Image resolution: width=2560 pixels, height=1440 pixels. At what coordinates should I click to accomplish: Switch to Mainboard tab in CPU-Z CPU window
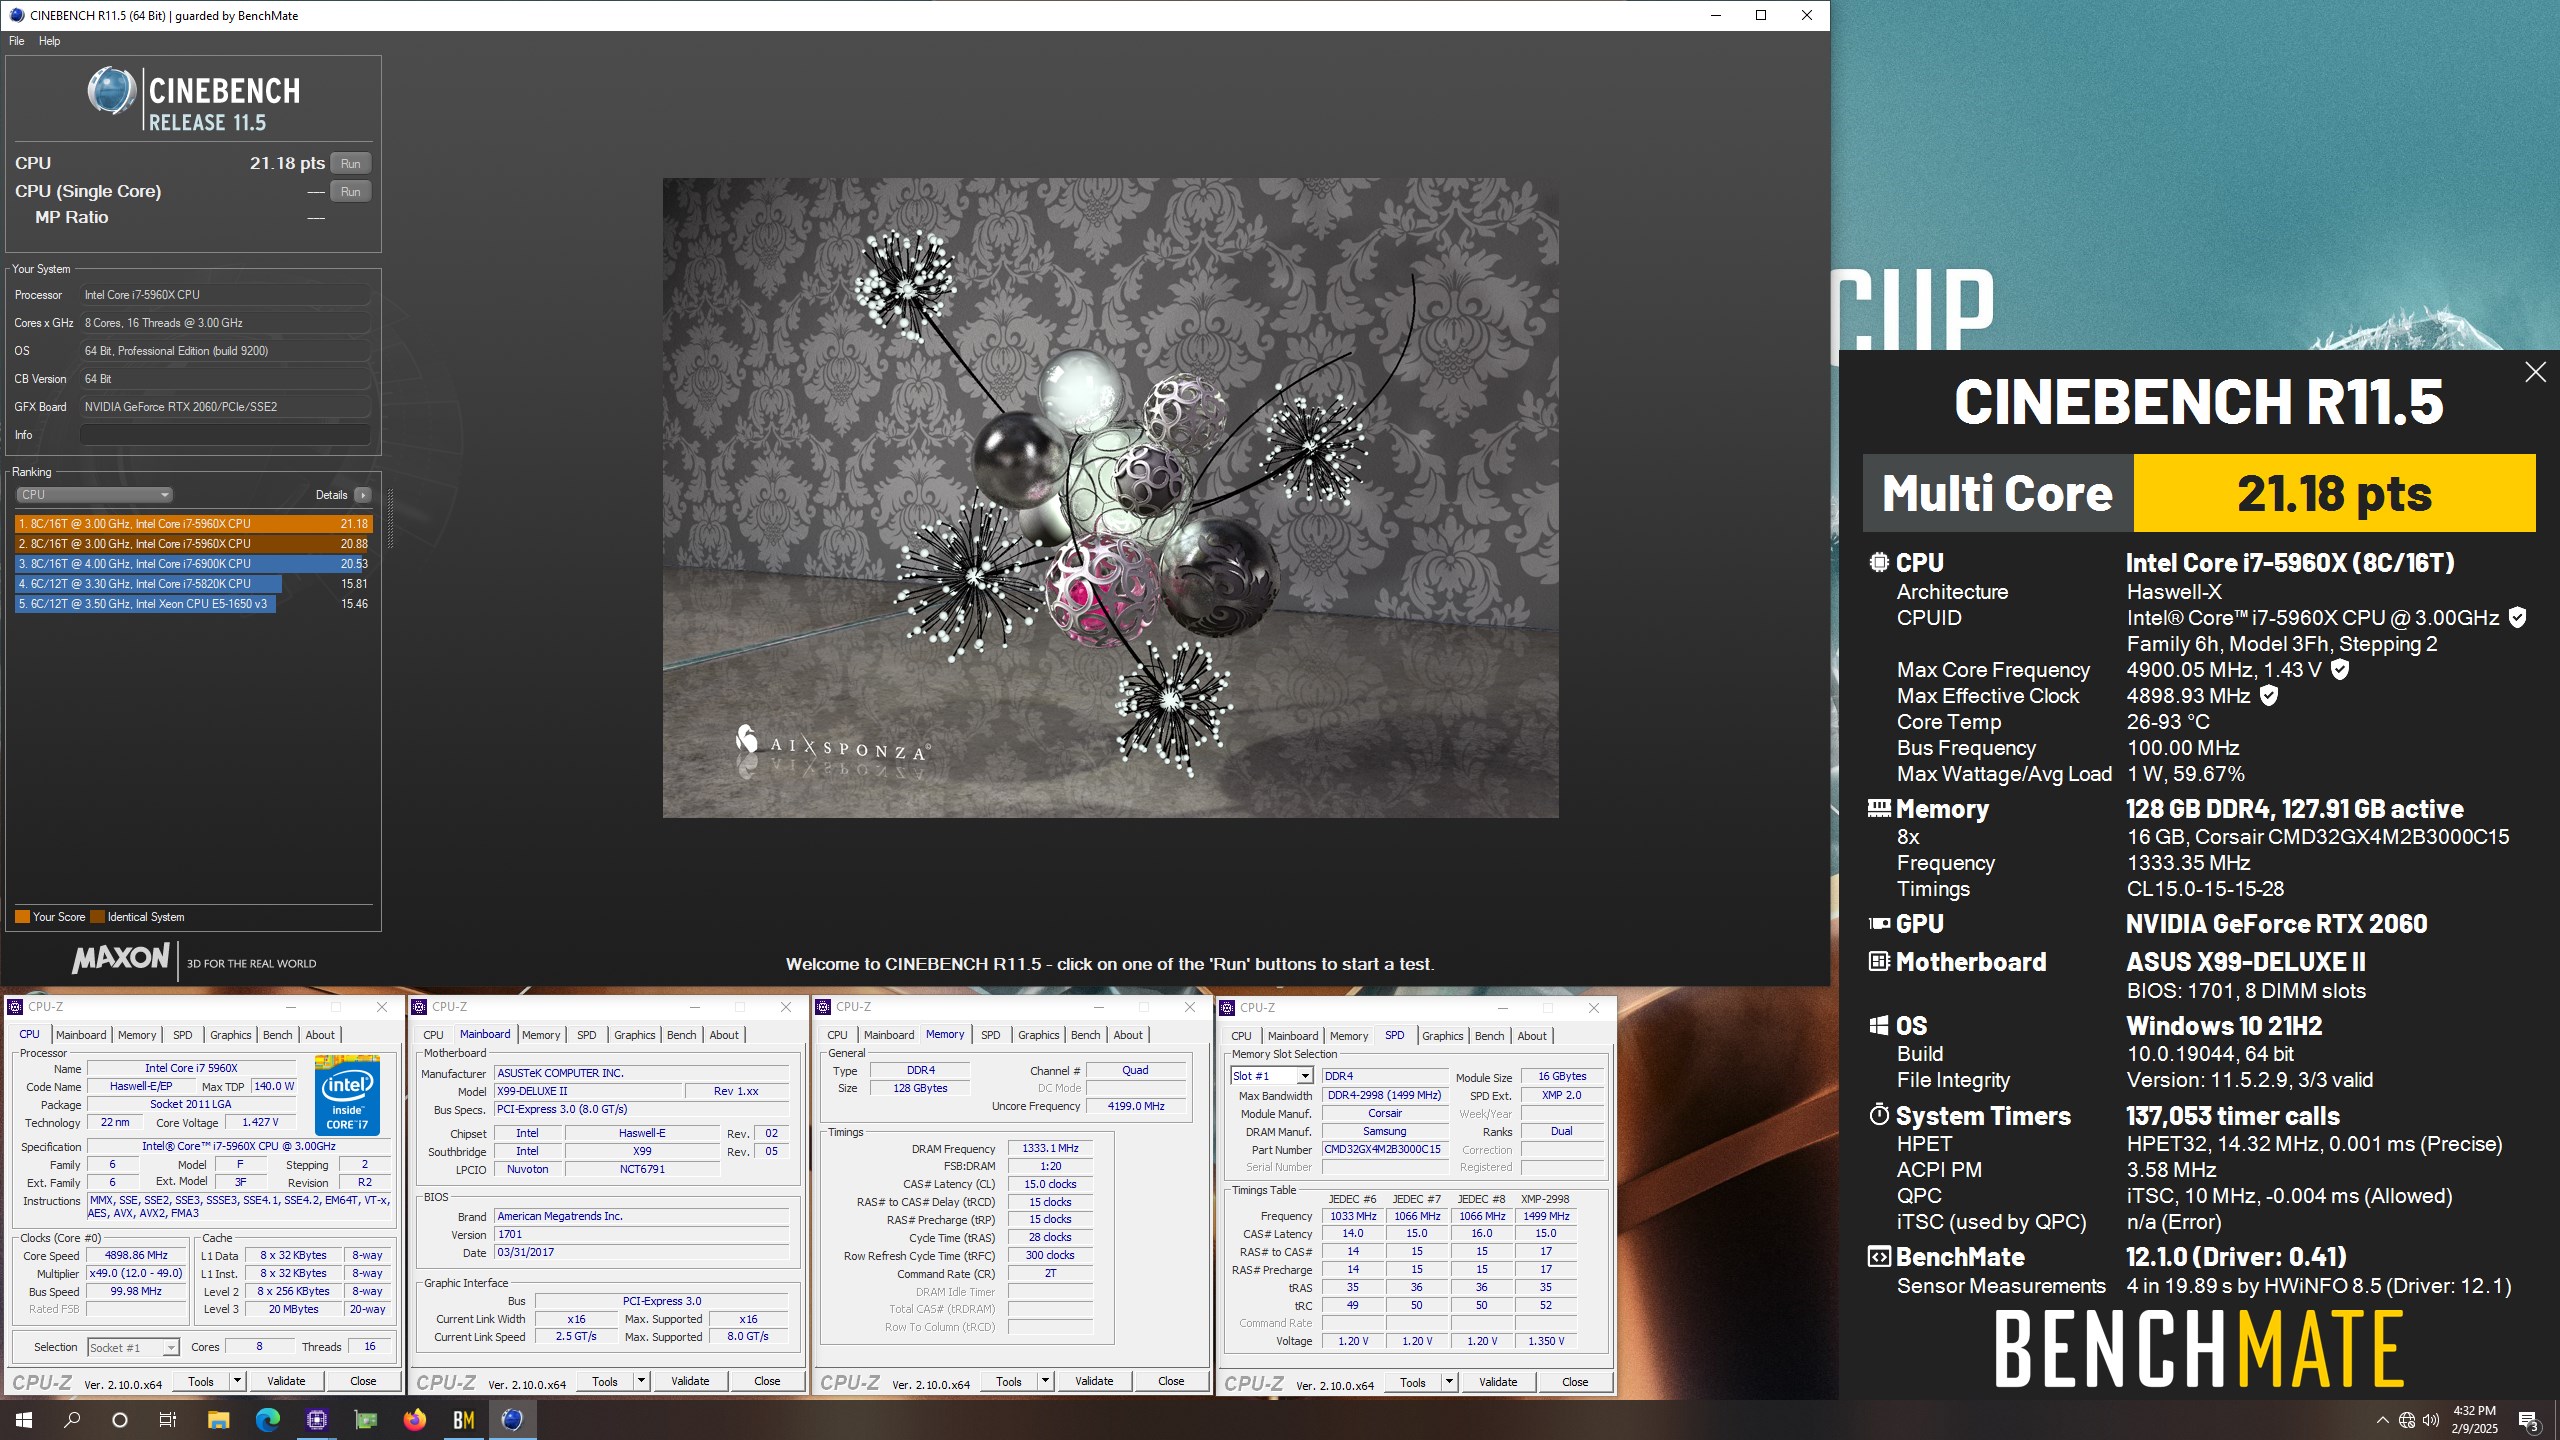pos(81,1035)
